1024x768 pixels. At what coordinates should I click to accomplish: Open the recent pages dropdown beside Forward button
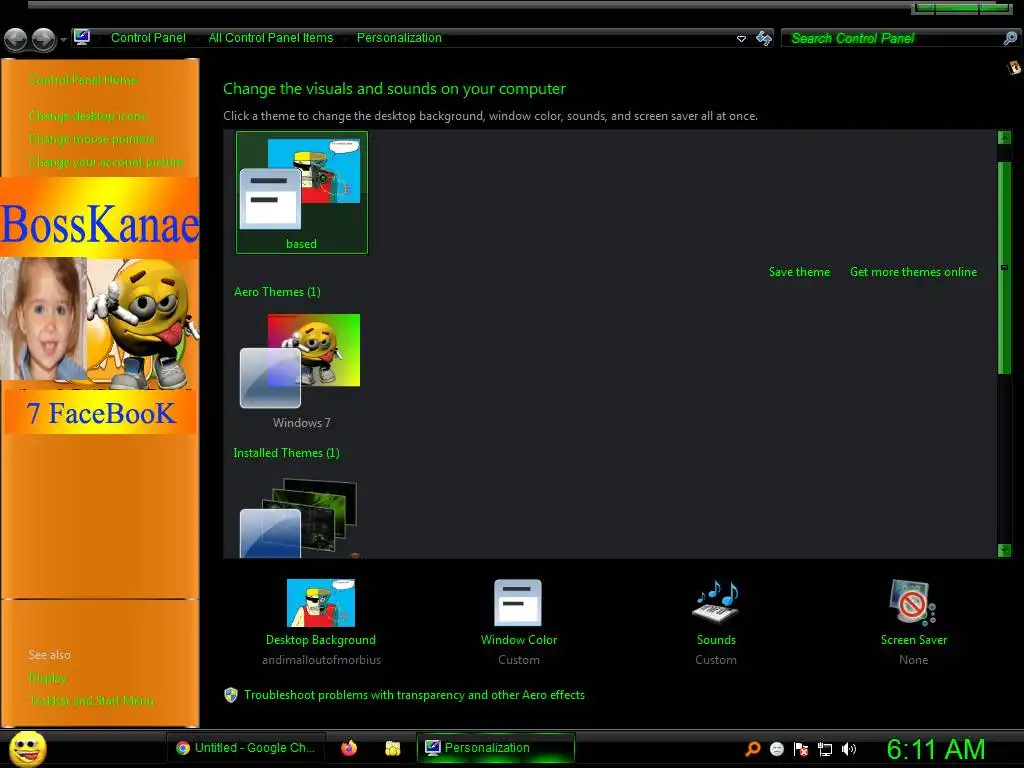click(63, 40)
